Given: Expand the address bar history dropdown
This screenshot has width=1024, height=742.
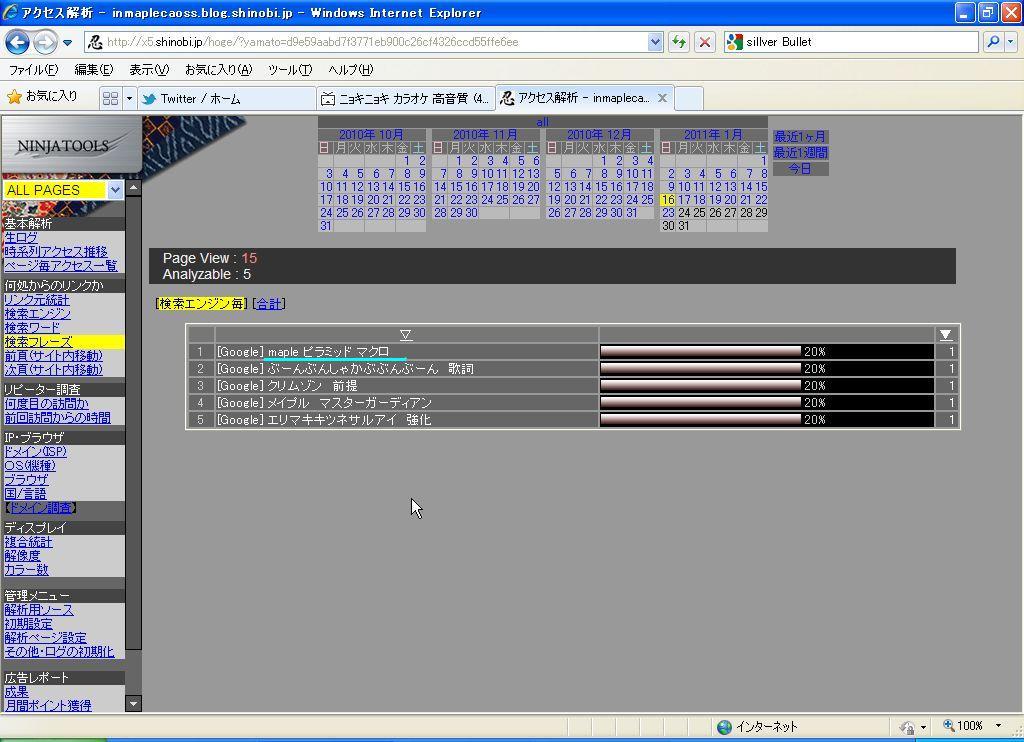Looking at the screenshot, I should [655, 42].
